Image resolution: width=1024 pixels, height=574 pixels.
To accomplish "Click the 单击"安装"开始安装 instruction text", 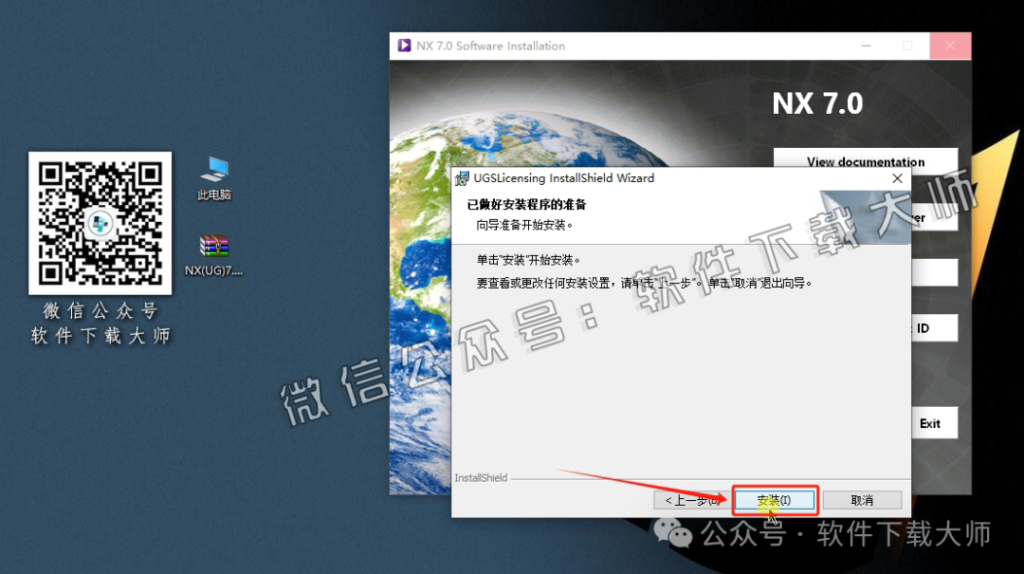I will (528, 260).
